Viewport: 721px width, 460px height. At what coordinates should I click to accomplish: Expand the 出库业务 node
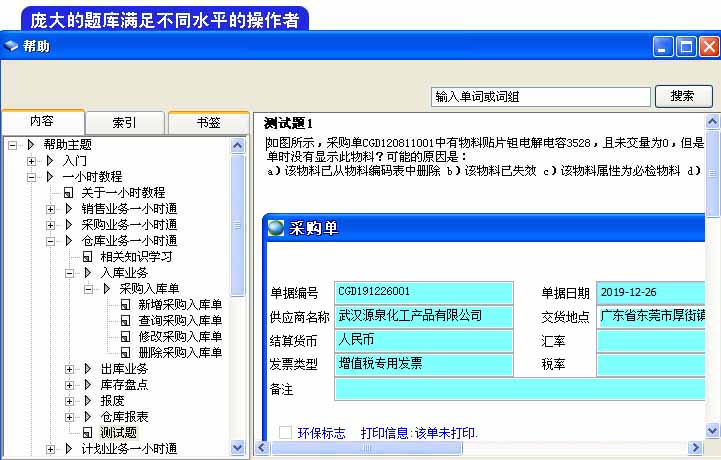pos(71,369)
